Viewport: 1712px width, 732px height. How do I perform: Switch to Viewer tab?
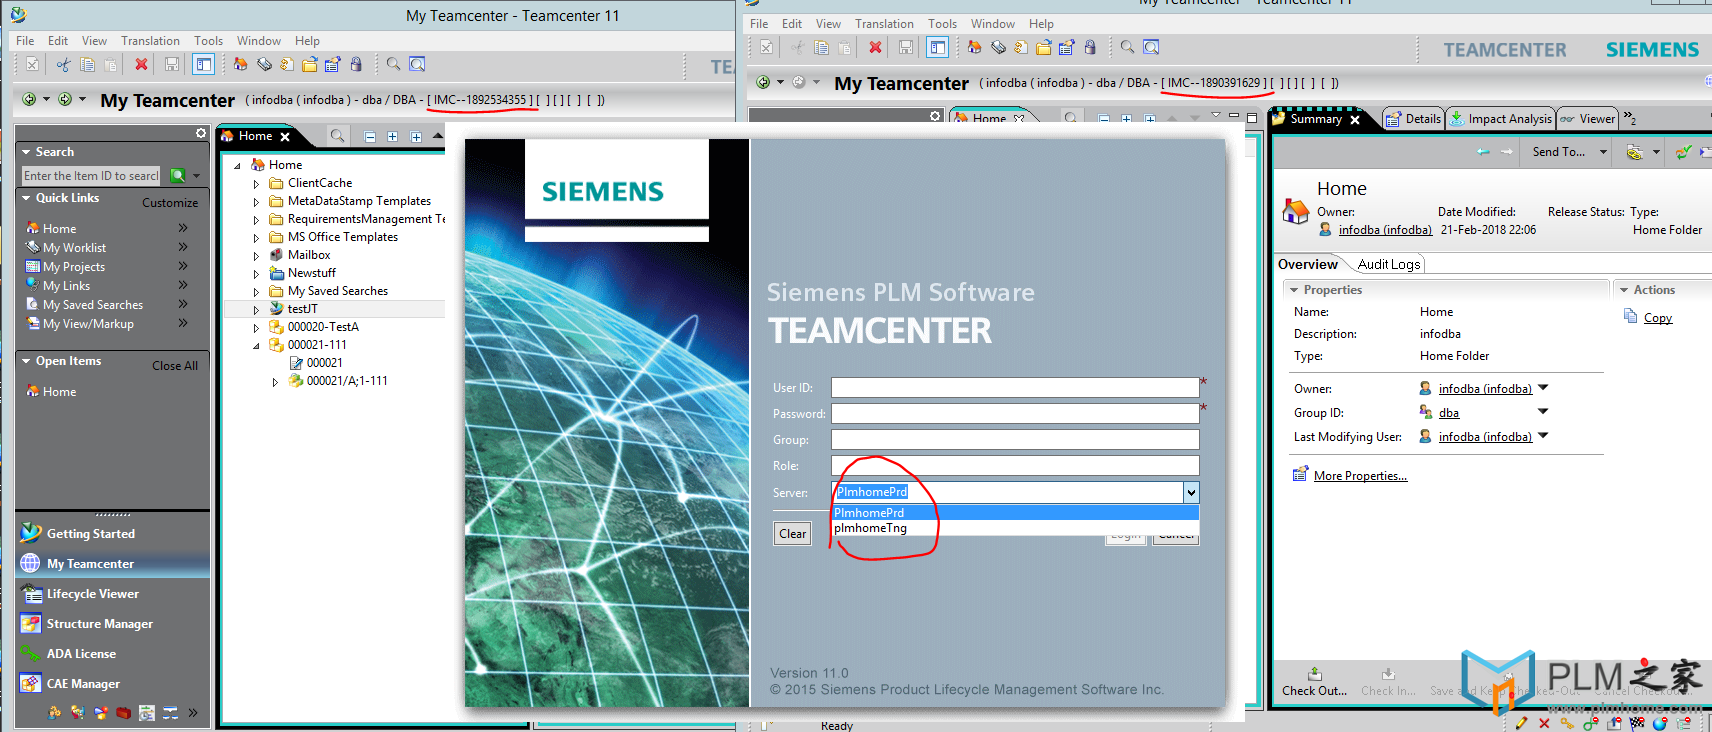(1587, 119)
